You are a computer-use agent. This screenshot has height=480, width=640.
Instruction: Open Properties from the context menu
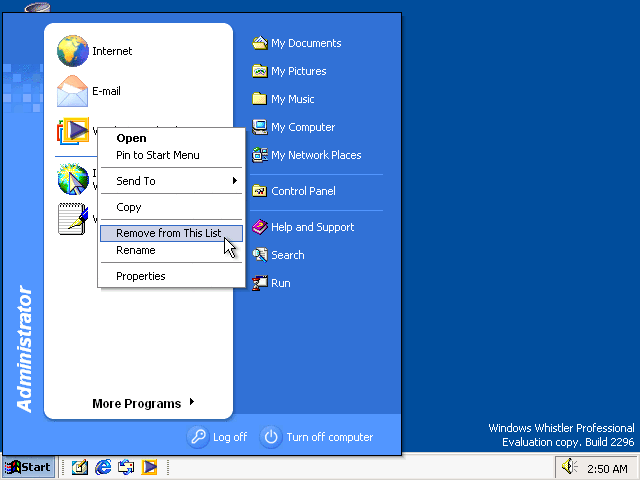point(171,276)
